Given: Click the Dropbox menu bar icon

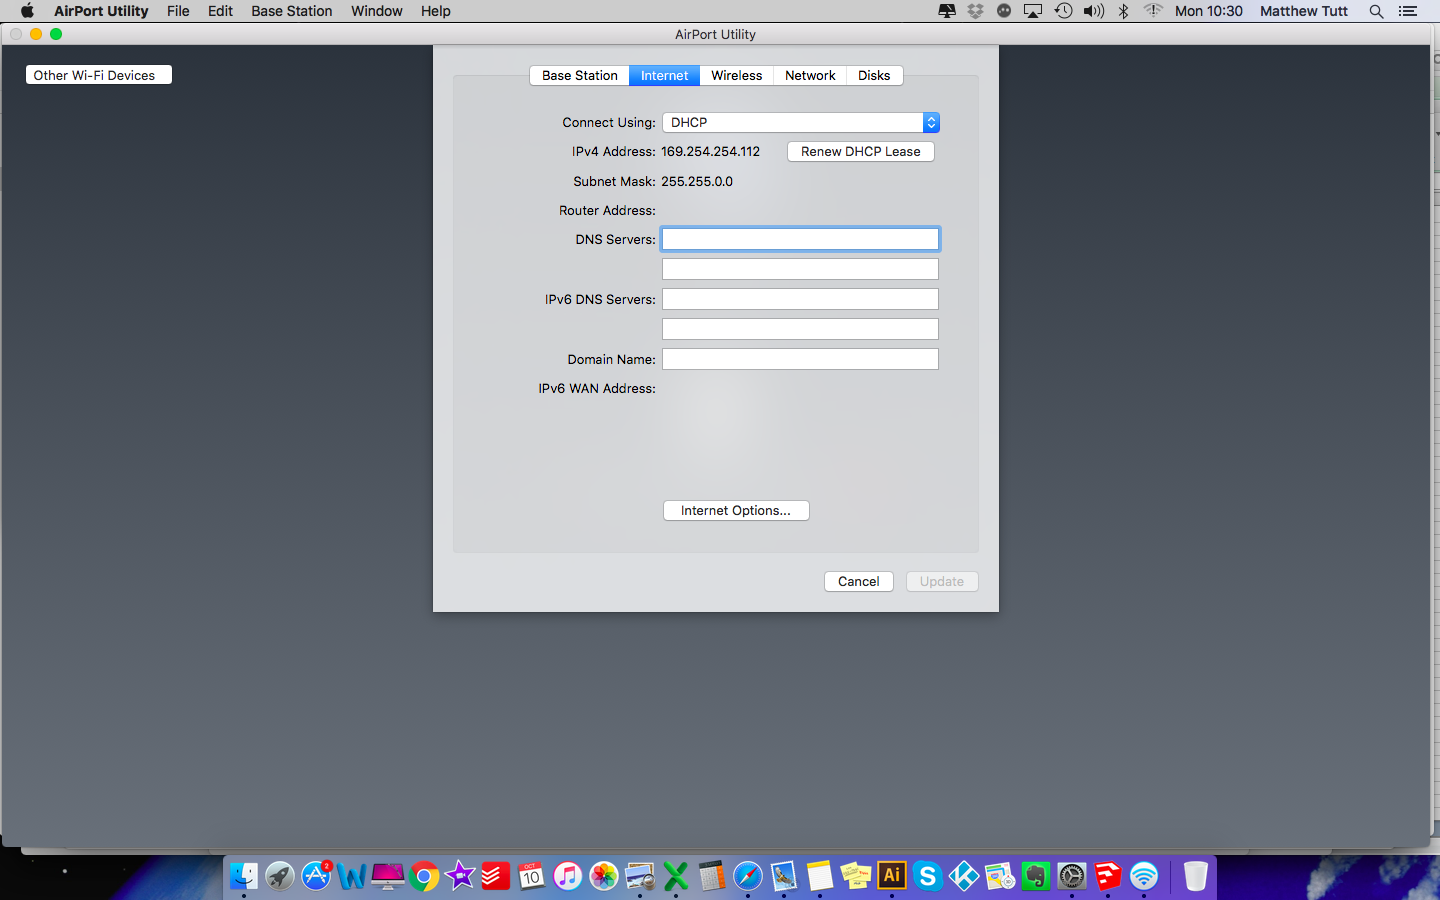Looking at the screenshot, I should (x=975, y=11).
